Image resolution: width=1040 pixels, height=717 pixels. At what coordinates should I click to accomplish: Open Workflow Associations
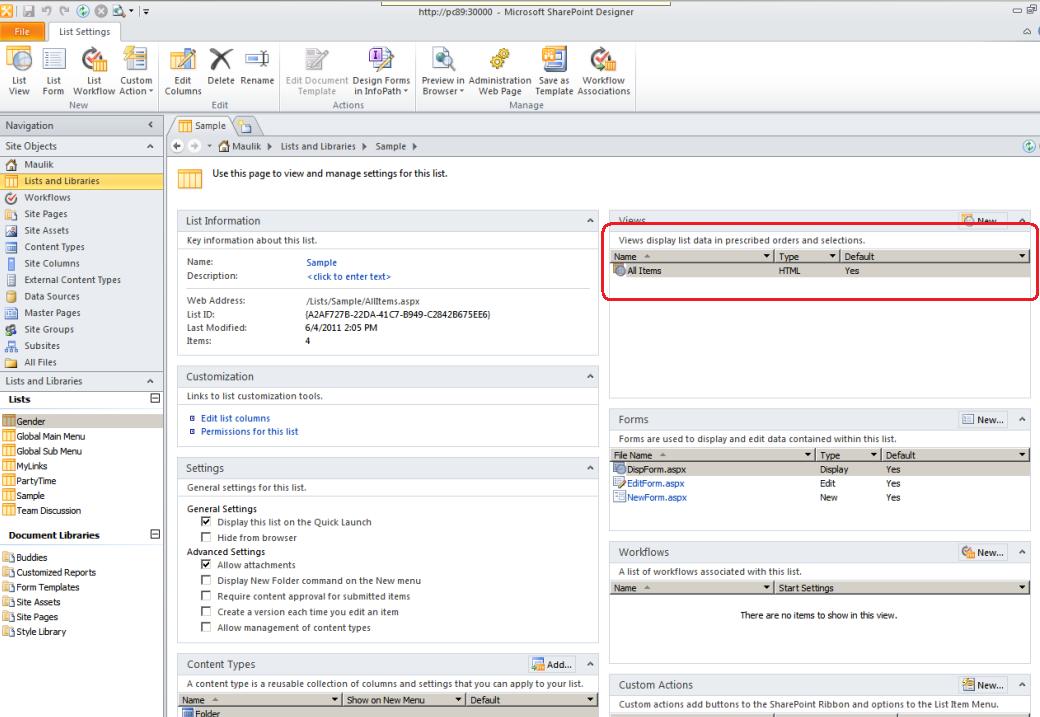click(x=604, y=73)
